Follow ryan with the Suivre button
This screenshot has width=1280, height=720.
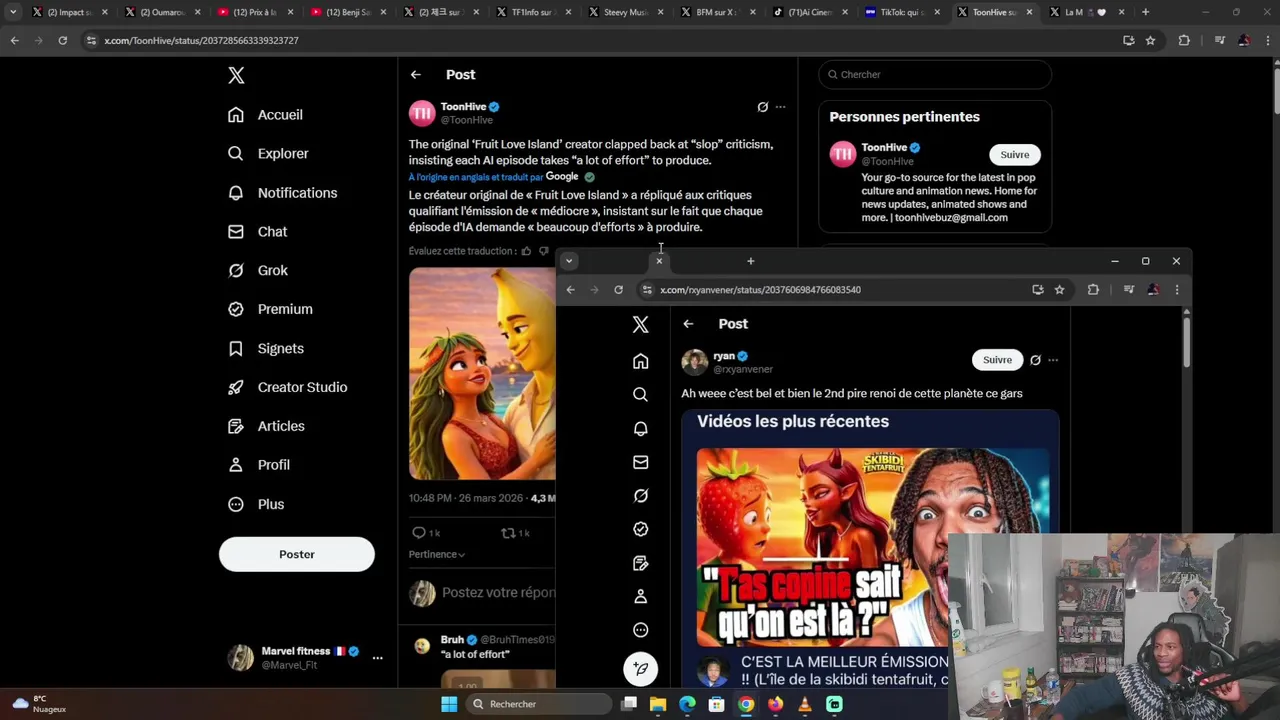pos(997,360)
